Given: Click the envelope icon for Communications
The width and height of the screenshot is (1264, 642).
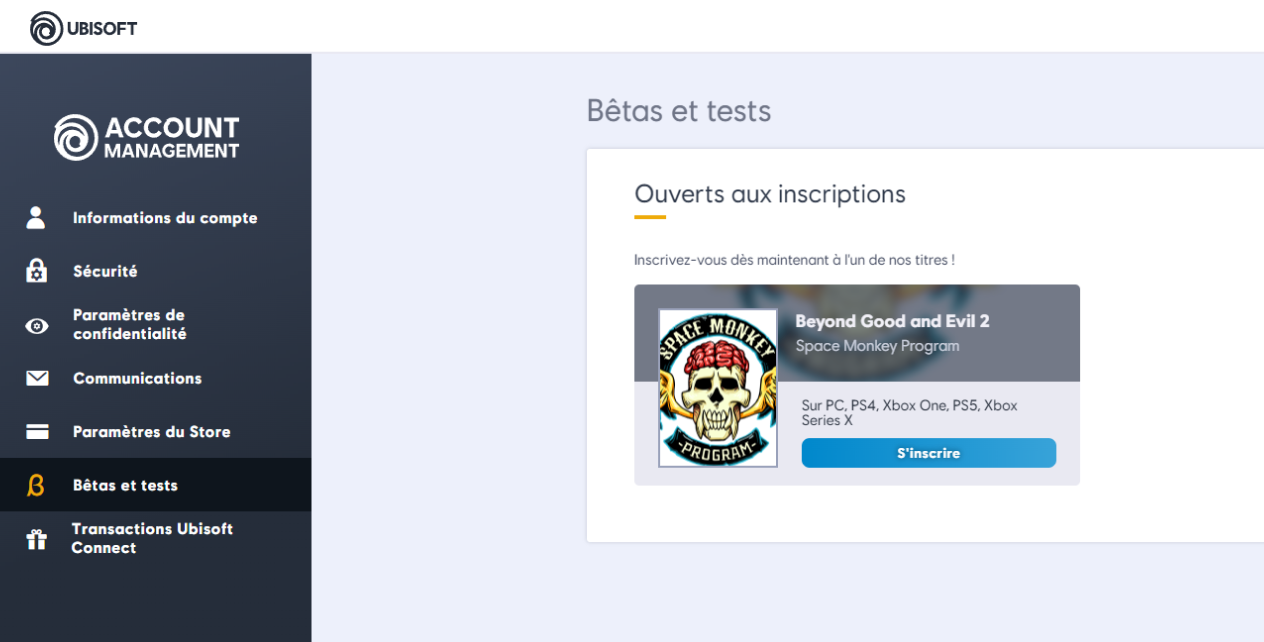Looking at the screenshot, I should (37, 378).
